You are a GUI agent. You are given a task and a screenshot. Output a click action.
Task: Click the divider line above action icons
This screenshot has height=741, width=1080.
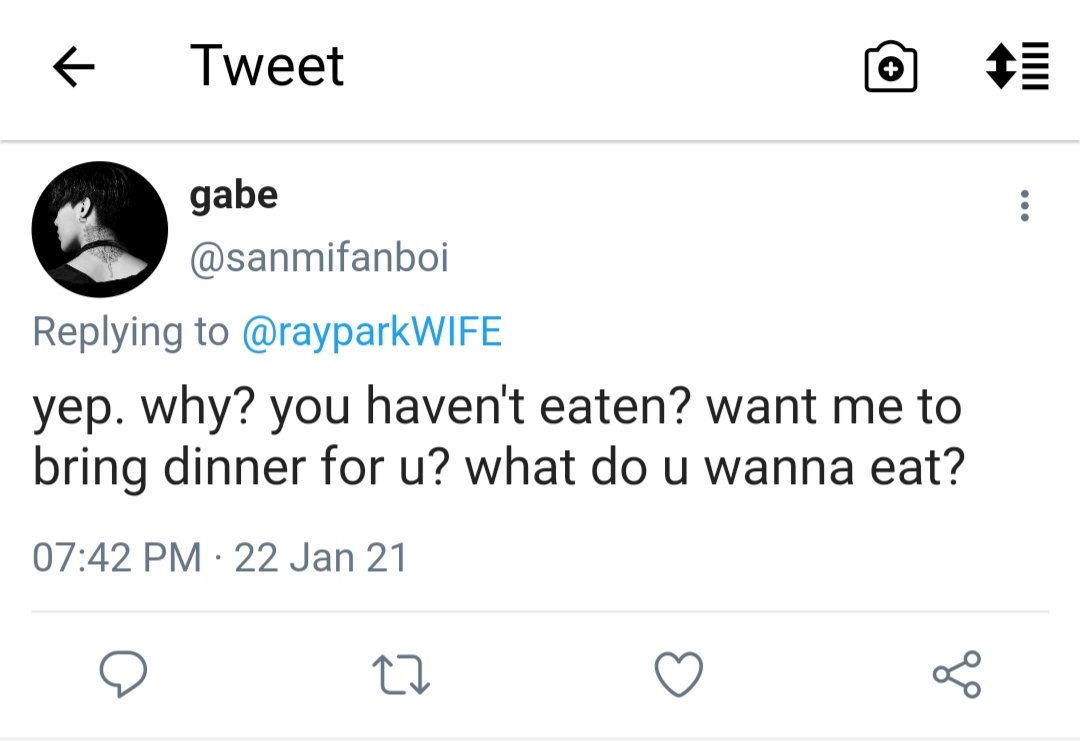(x=540, y=611)
